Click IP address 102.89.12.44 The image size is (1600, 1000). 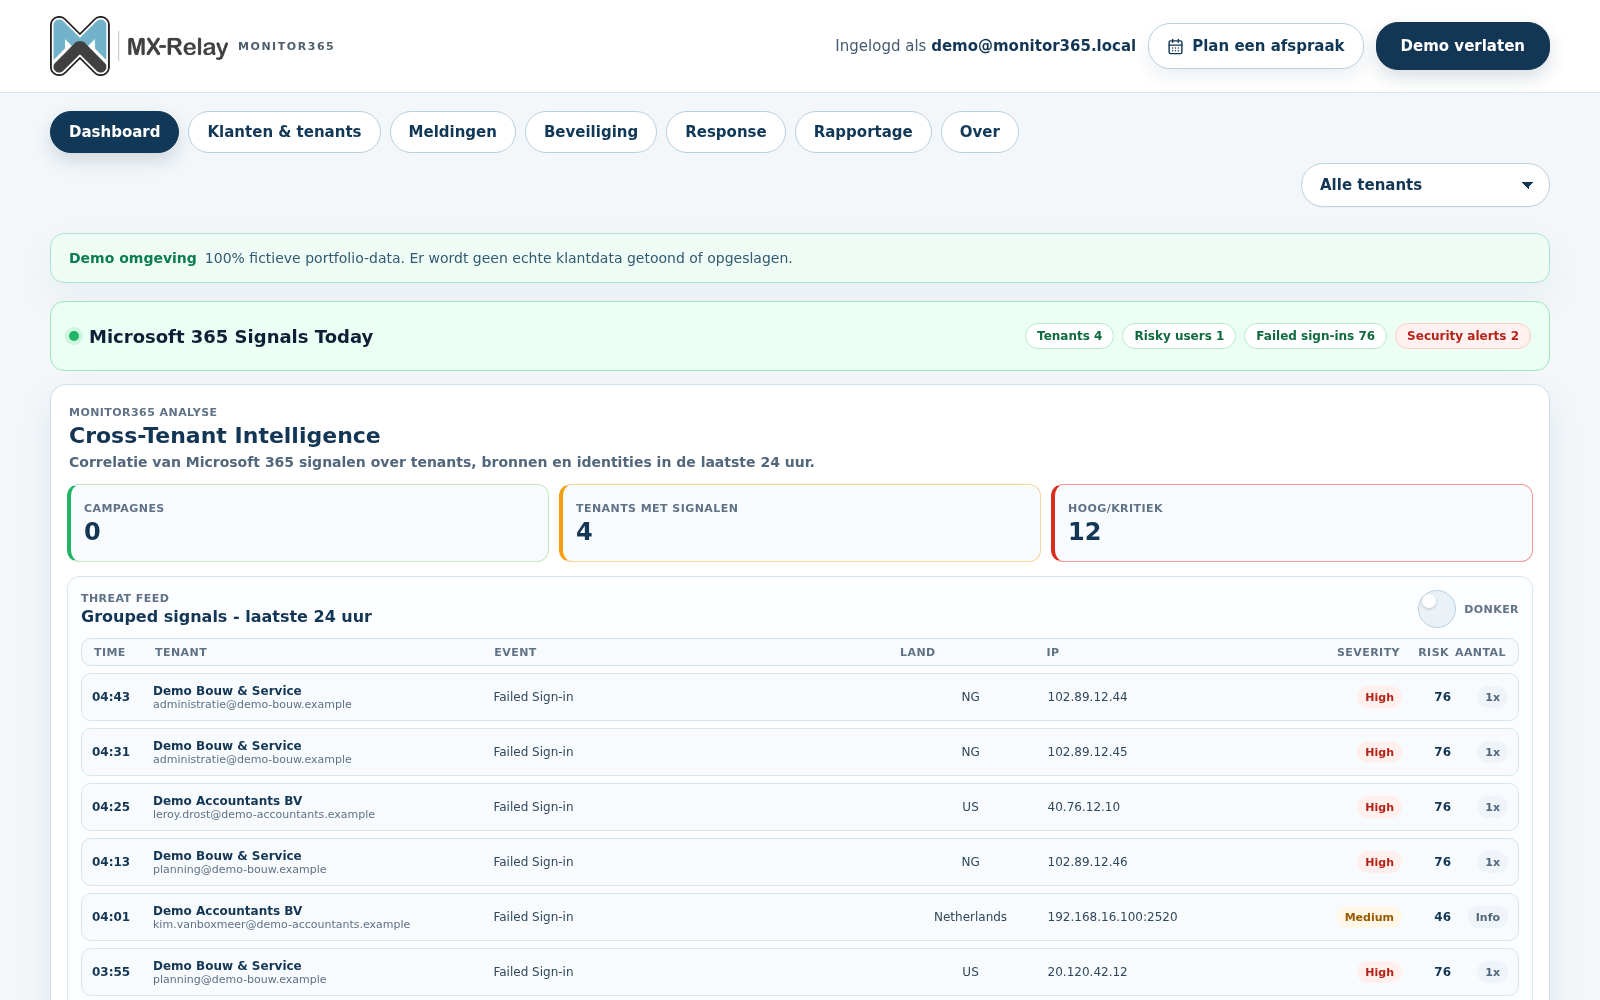[1087, 697]
